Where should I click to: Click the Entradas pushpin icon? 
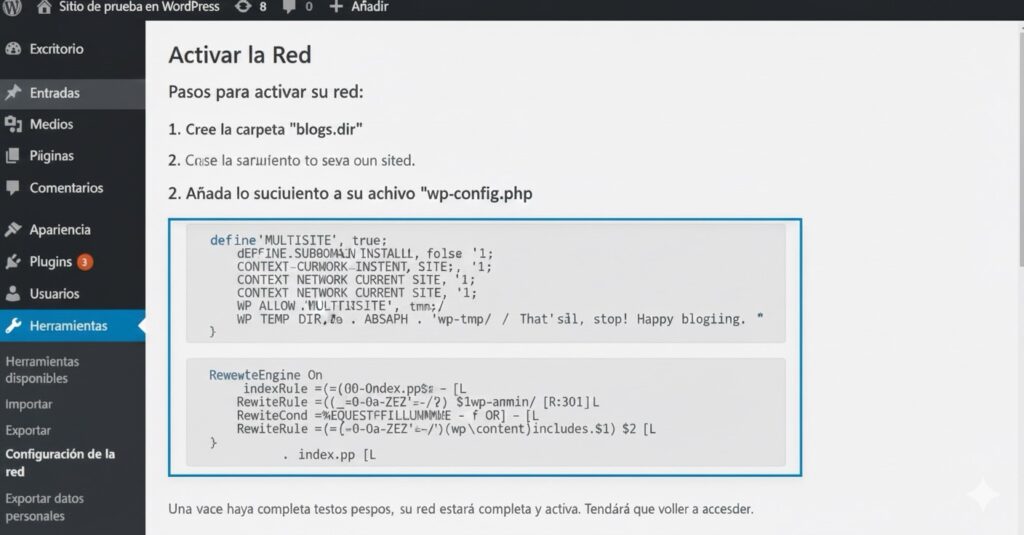[13, 93]
